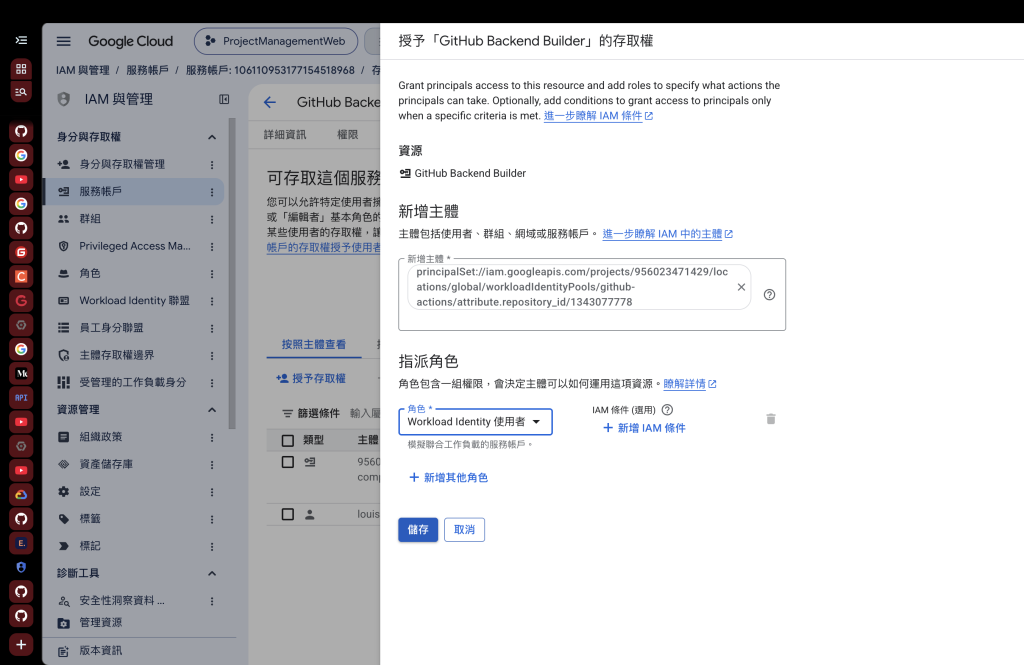Click the back arrow beside GitHub Backend title

pos(270,102)
